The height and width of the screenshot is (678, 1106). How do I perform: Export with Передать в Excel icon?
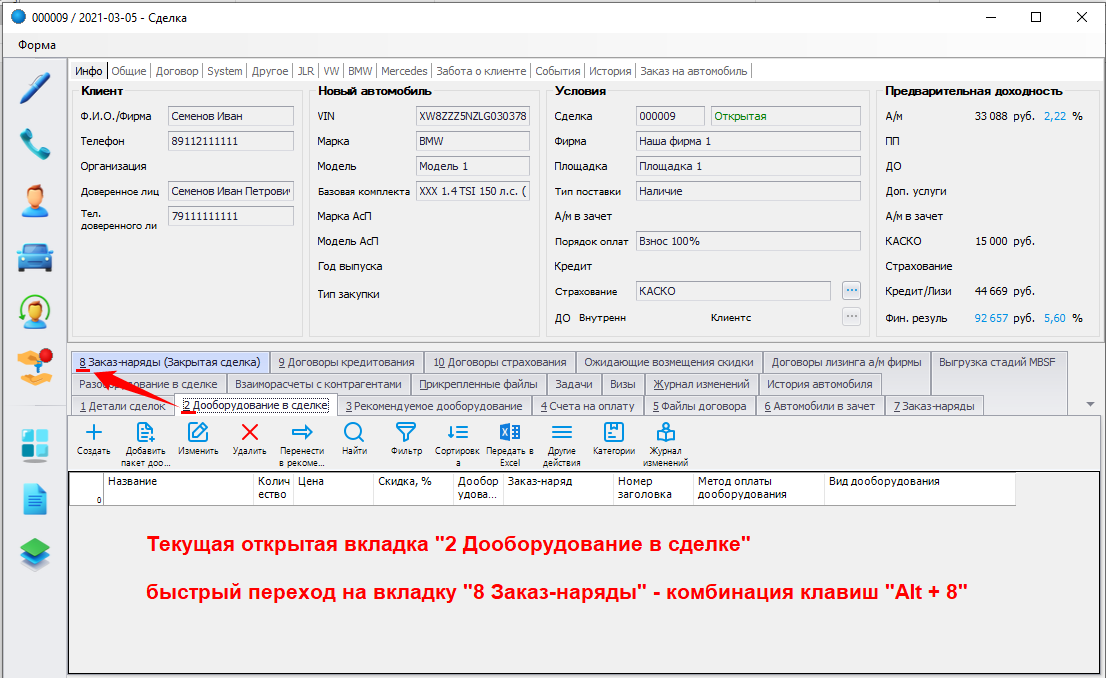pyautogui.click(x=510, y=432)
